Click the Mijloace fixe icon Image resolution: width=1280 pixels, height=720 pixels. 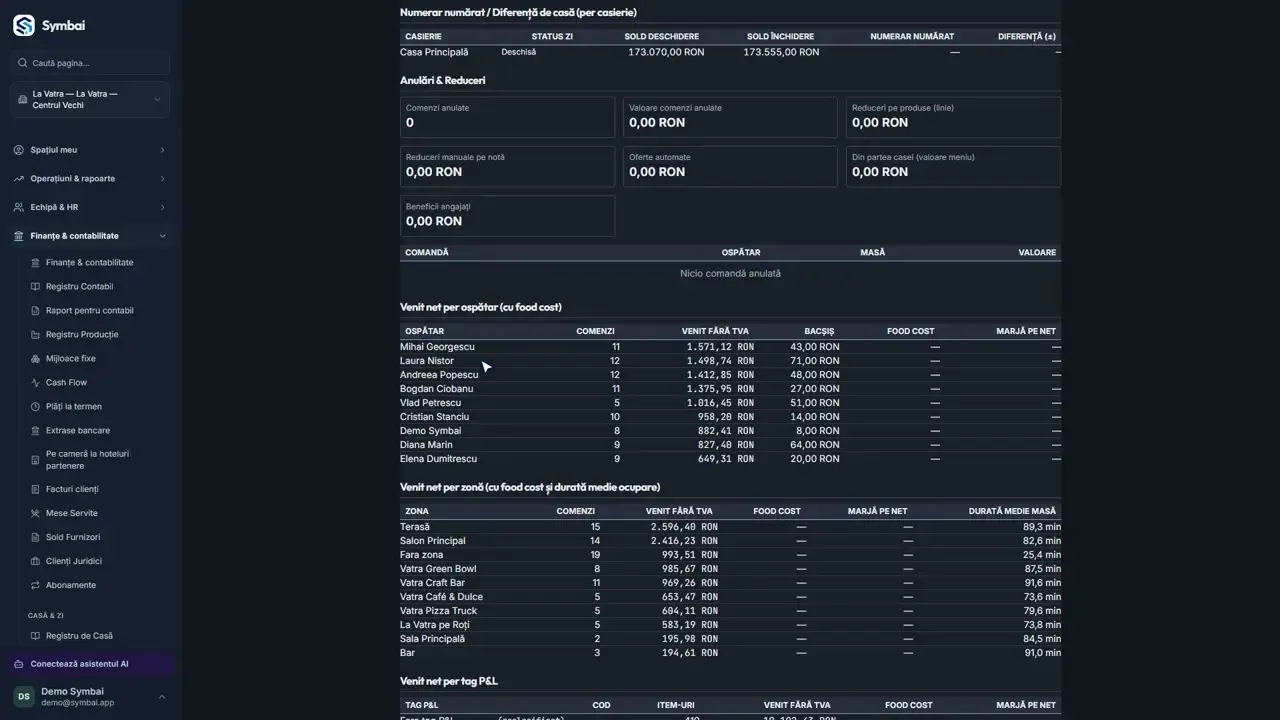(x=35, y=359)
